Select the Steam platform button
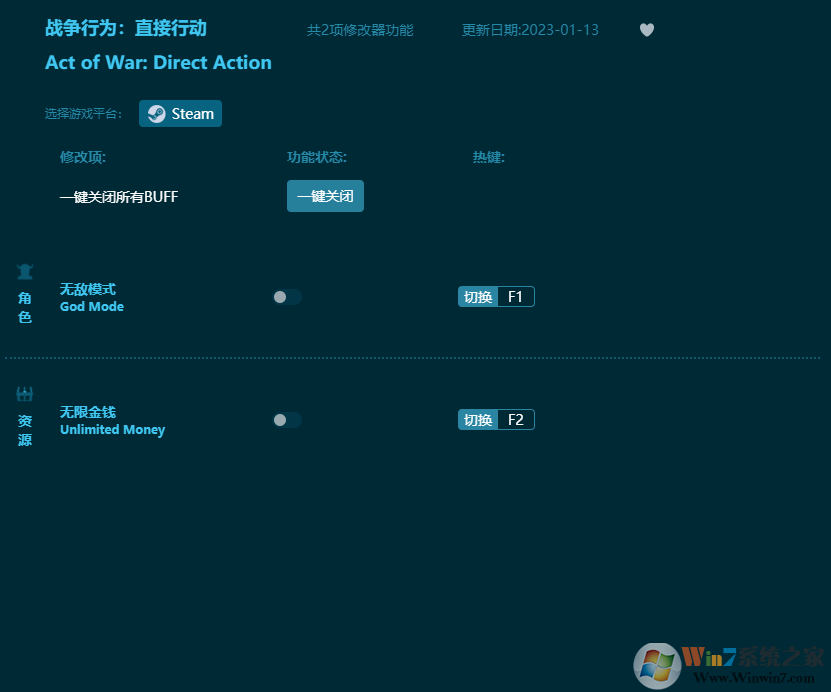Image resolution: width=831 pixels, height=692 pixels. 180,114
